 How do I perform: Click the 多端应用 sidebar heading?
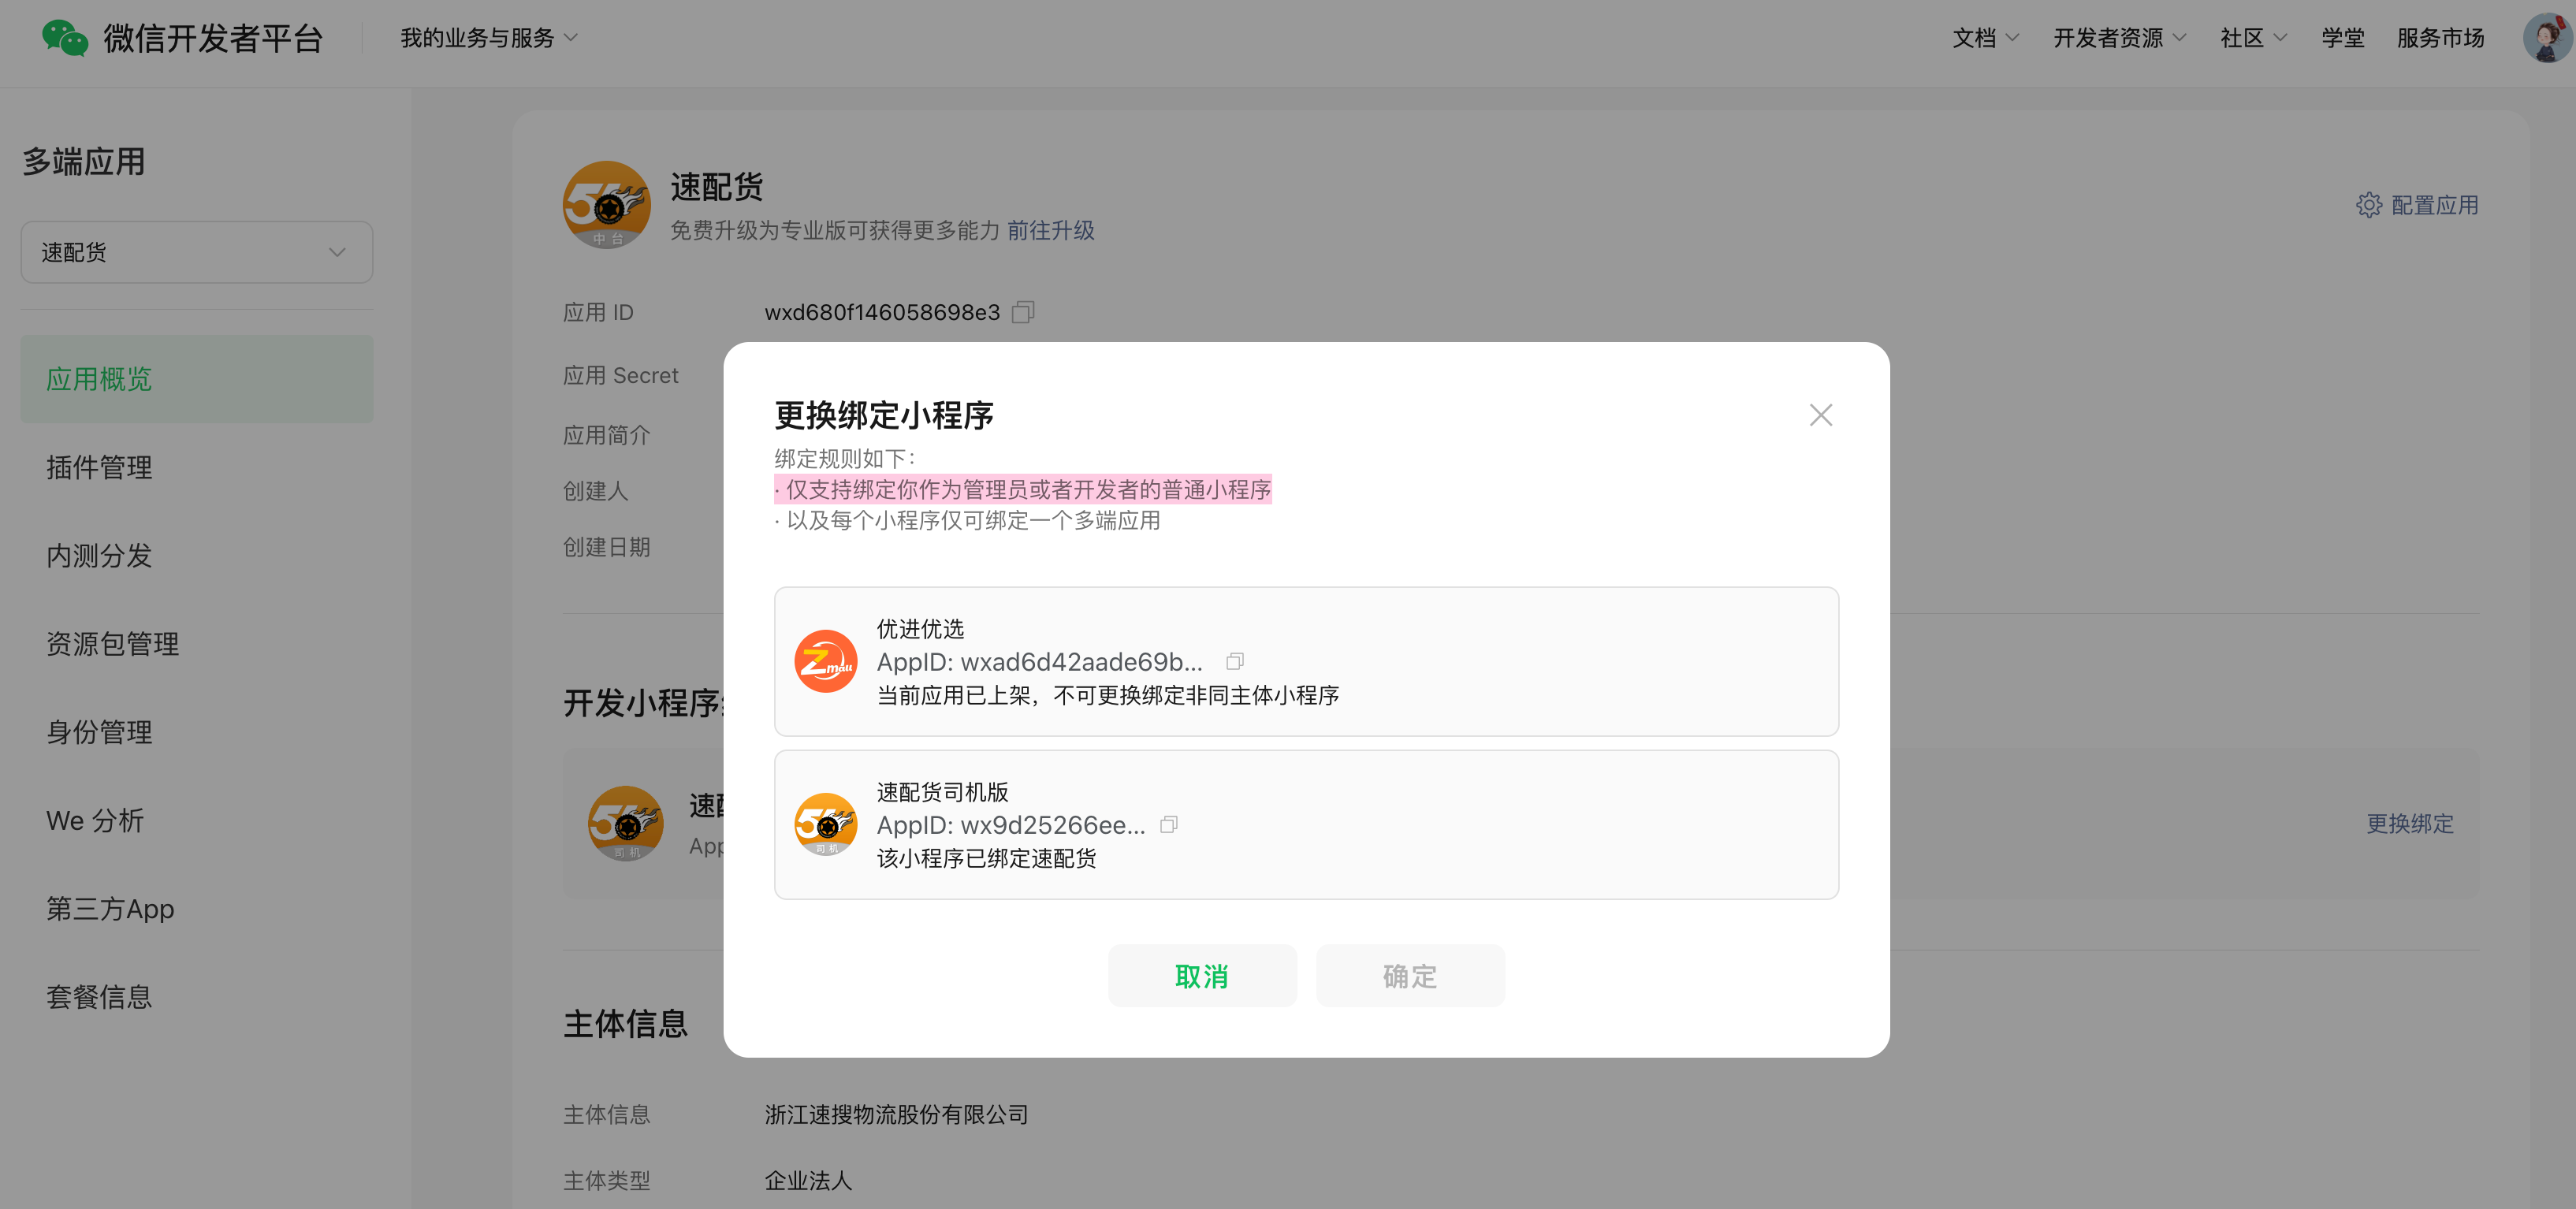point(84,161)
